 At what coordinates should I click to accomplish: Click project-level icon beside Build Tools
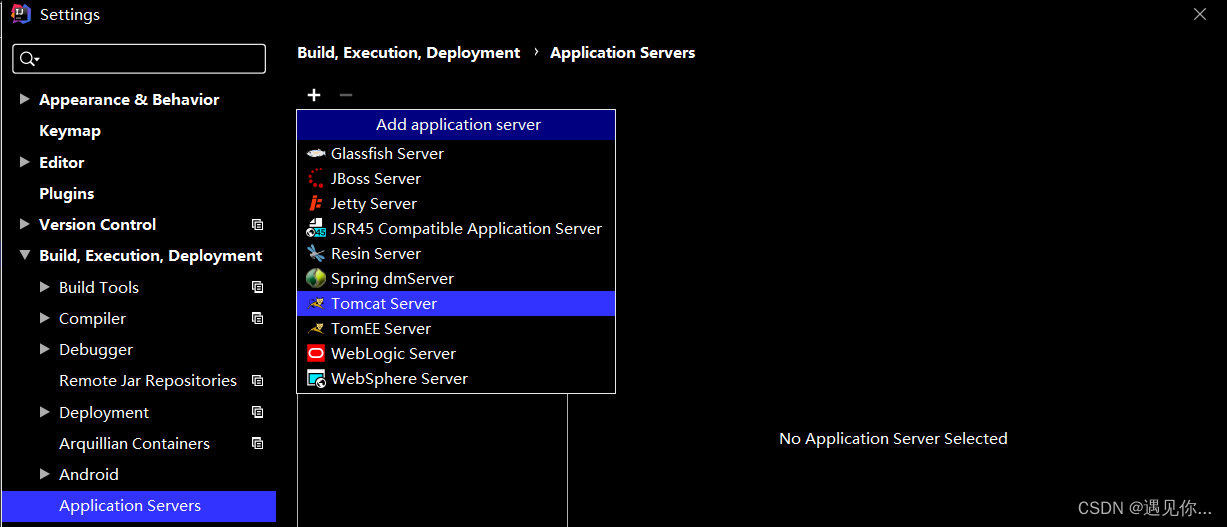click(257, 288)
